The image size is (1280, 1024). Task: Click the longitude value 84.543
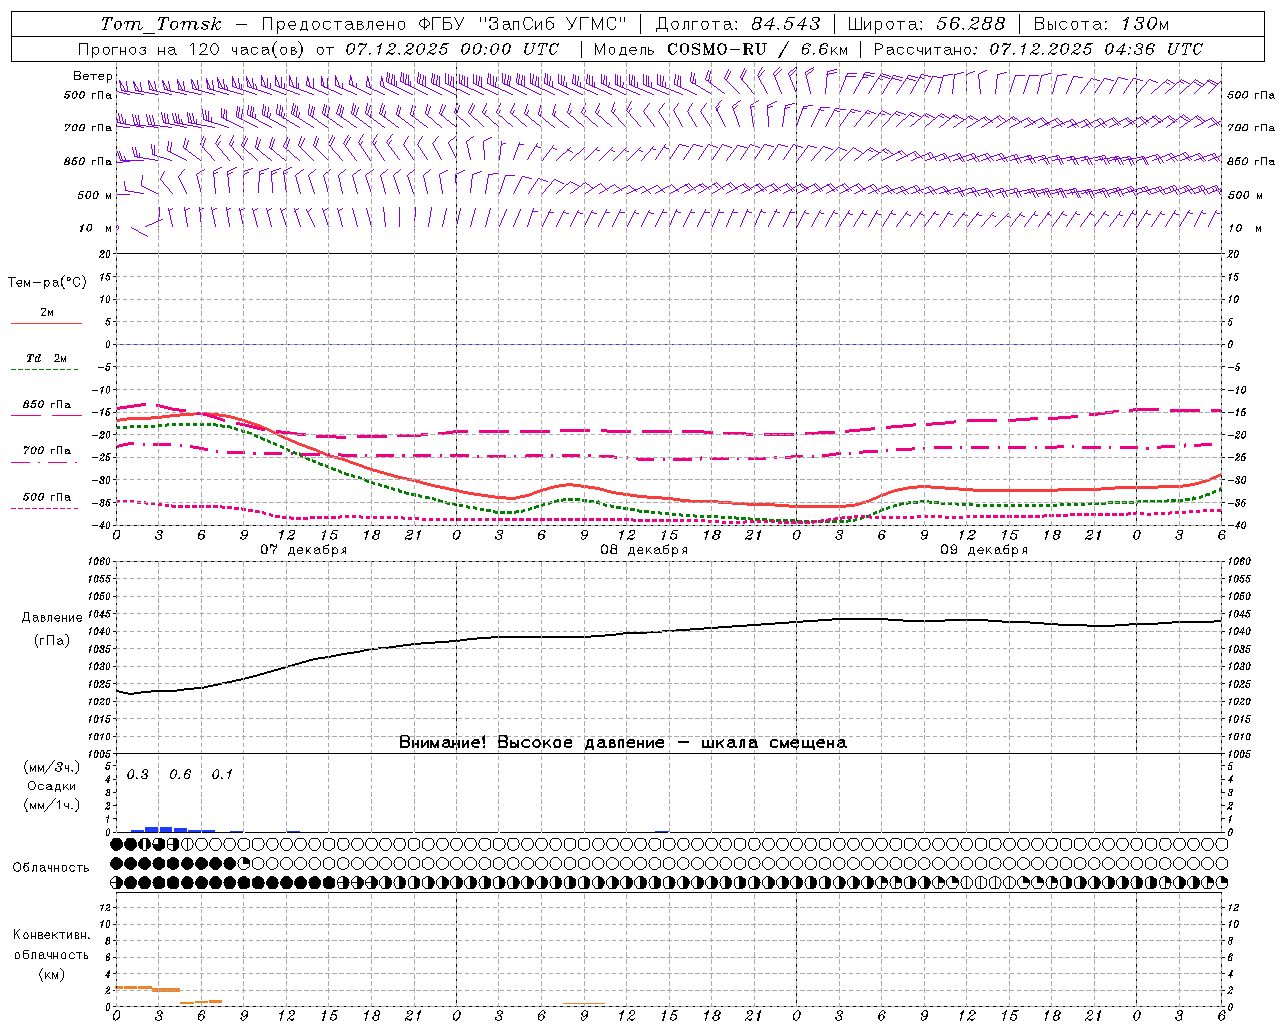coord(786,24)
